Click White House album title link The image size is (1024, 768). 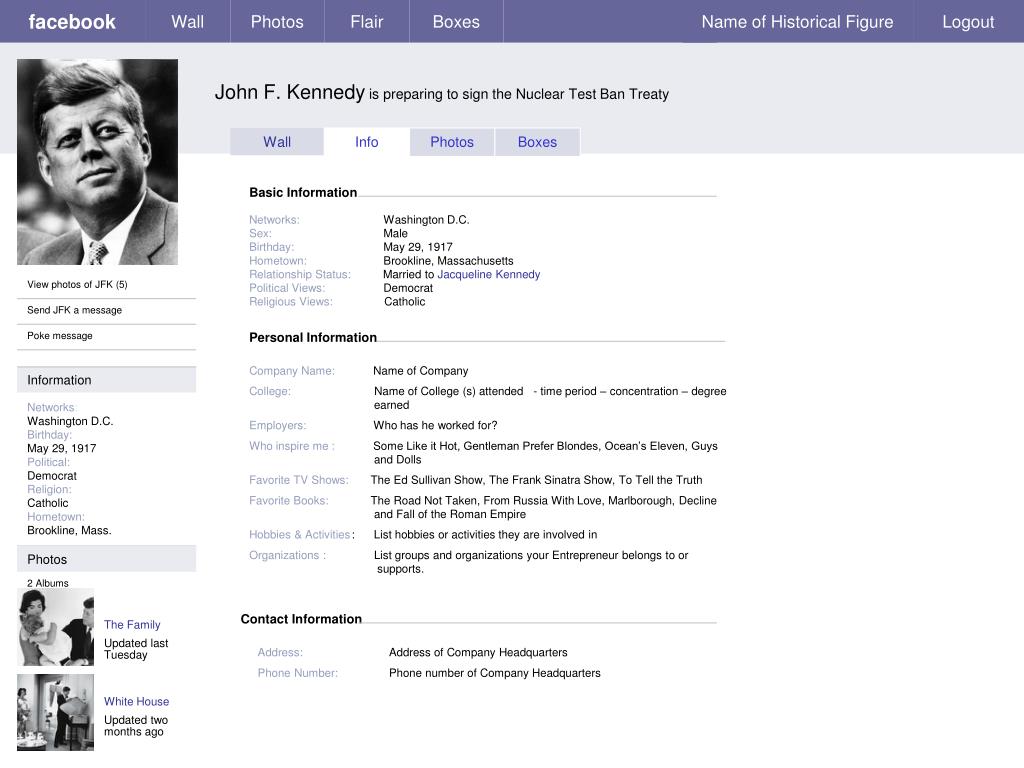(x=136, y=701)
